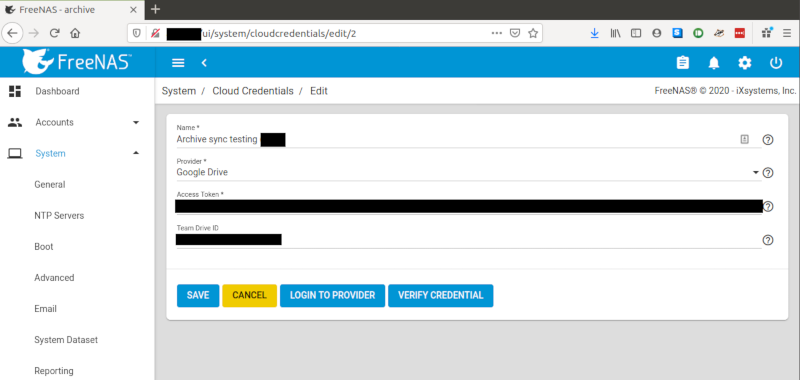Click LOGIN TO PROVIDER button
Screen dimensions: 800x380
coord(332,295)
